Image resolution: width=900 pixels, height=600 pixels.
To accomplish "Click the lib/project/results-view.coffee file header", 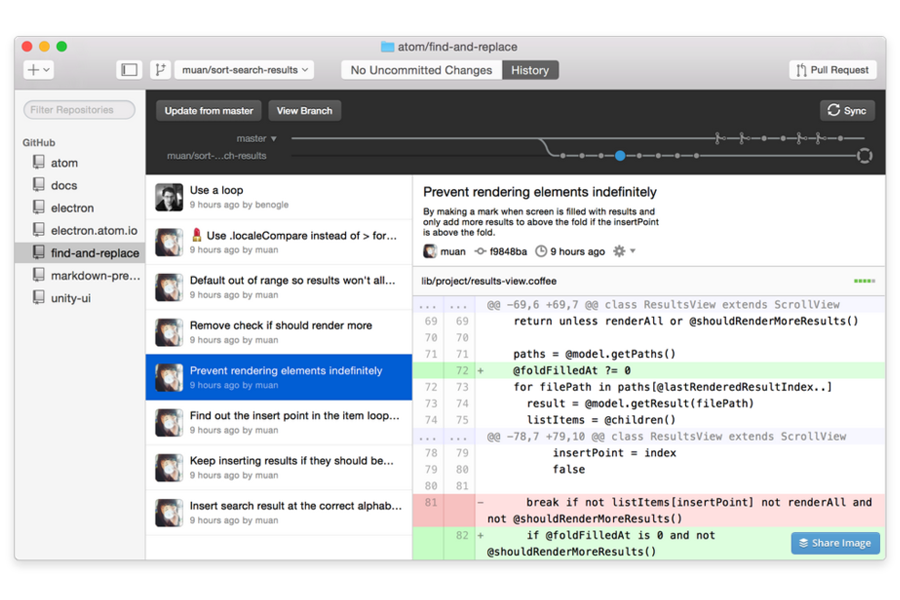I will [x=649, y=281].
